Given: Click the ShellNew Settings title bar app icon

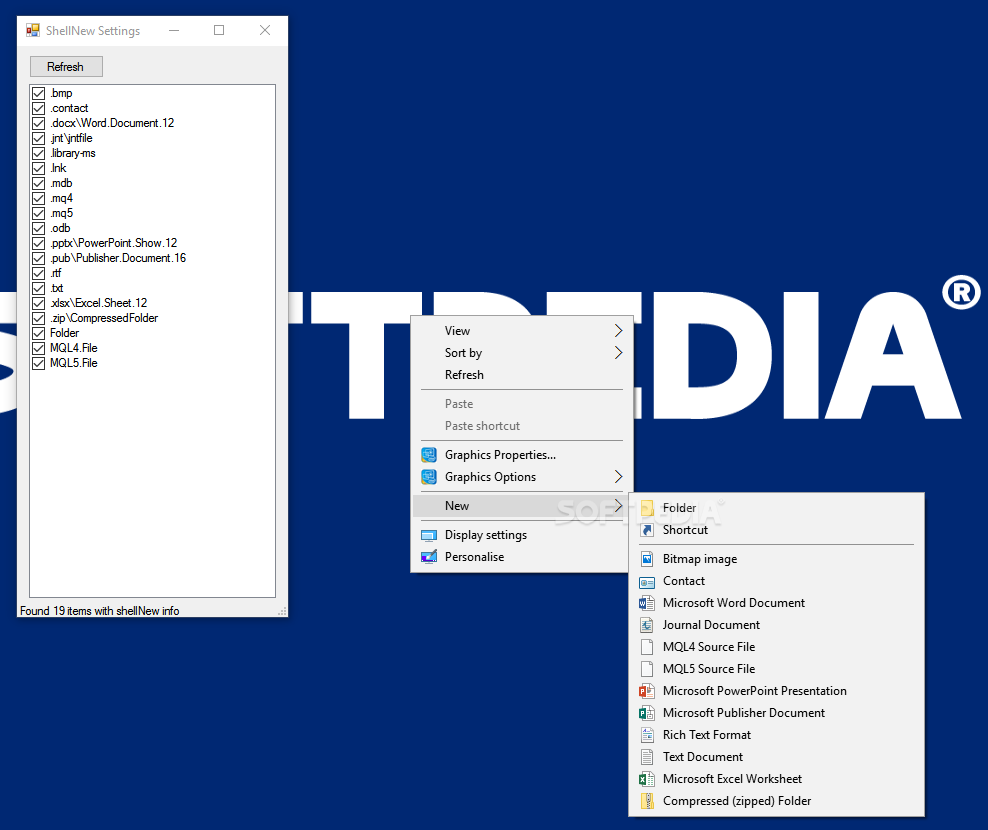Looking at the screenshot, I should pos(33,30).
